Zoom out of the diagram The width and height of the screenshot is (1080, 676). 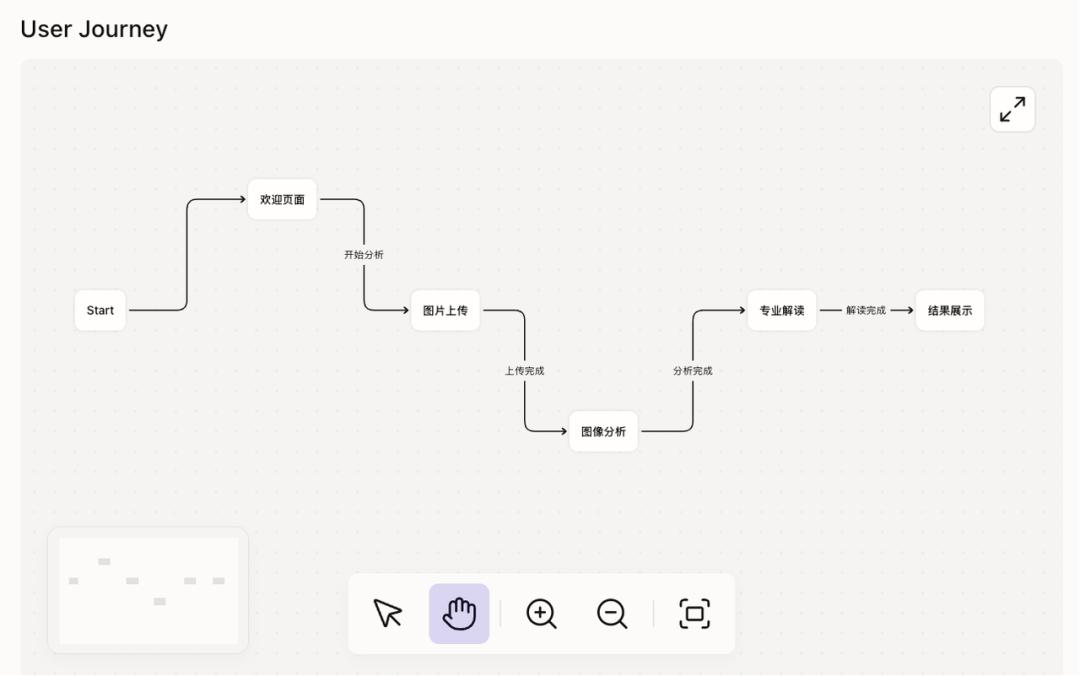pyautogui.click(x=613, y=614)
